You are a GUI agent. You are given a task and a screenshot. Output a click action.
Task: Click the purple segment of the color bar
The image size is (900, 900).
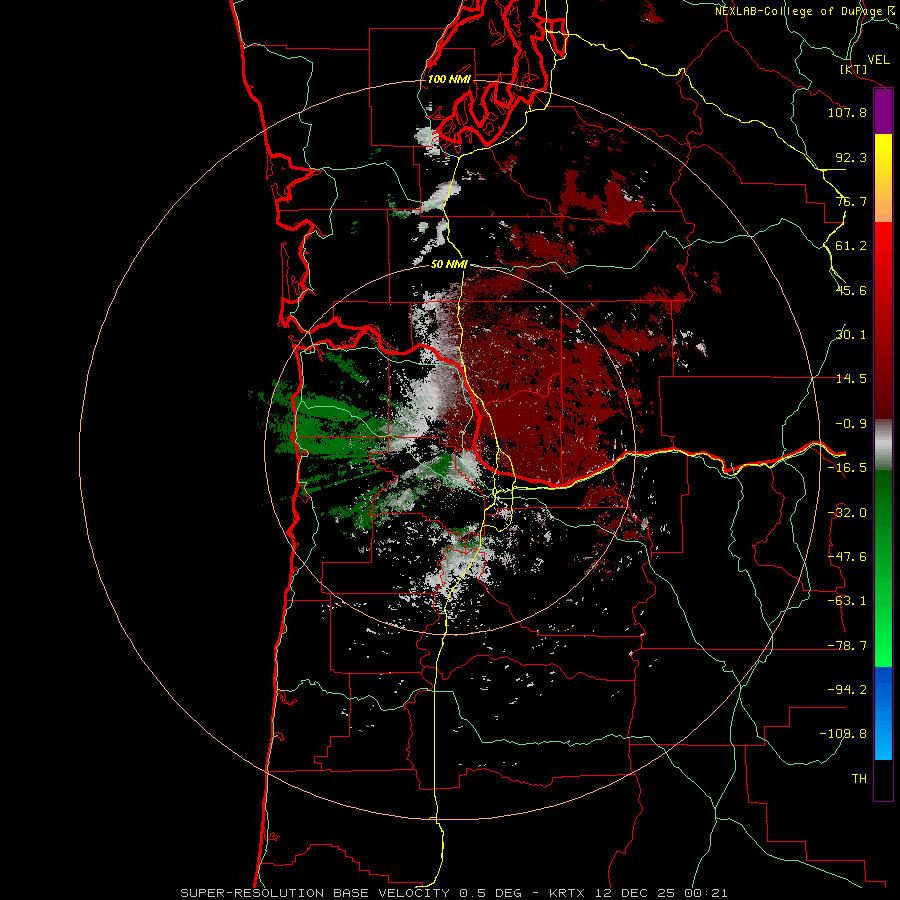click(x=883, y=112)
